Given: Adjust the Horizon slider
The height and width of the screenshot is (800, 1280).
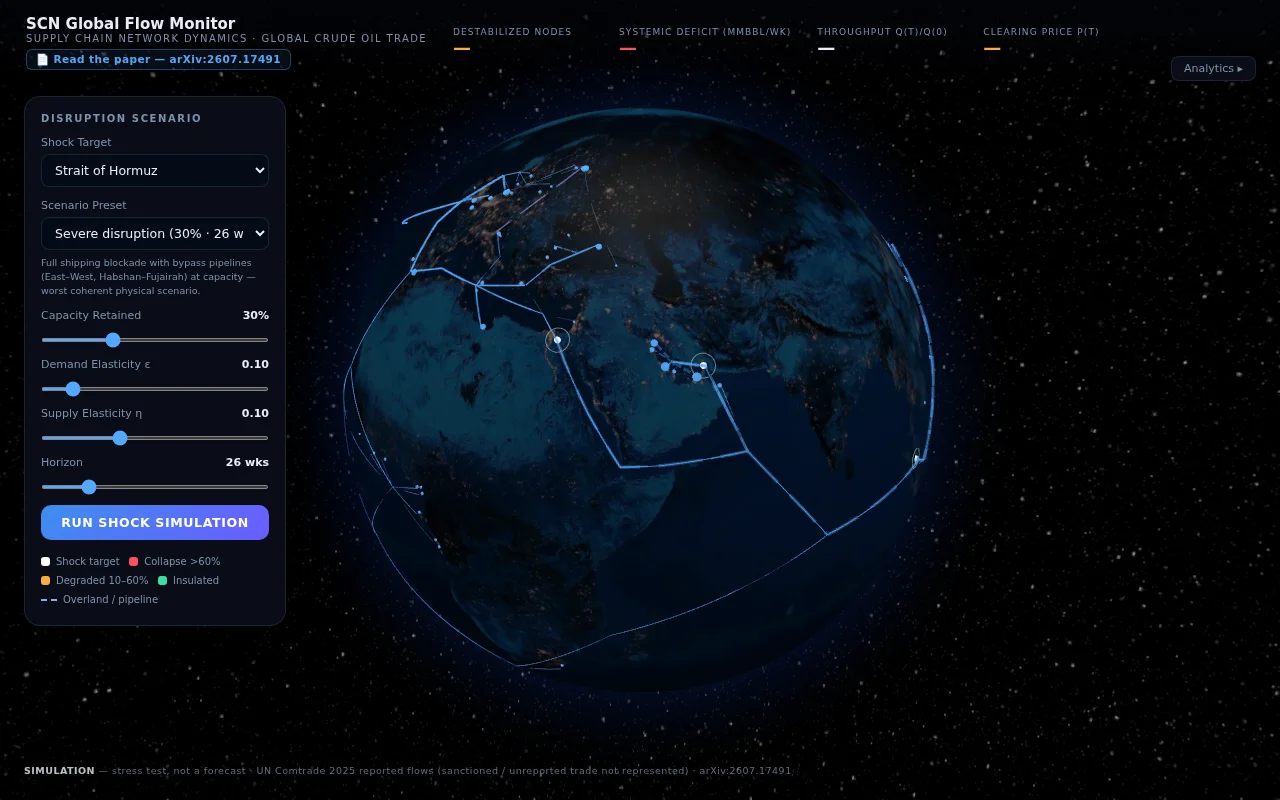Looking at the screenshot, I should point(155,487).
